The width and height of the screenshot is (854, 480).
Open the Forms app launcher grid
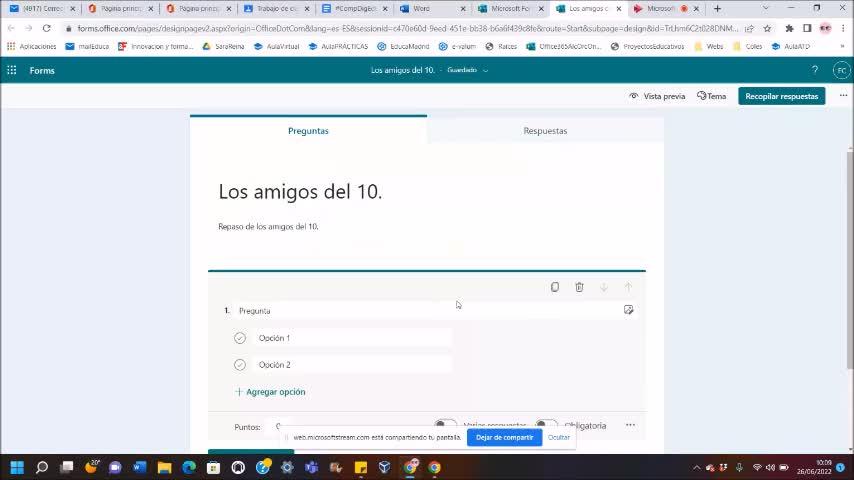11,70
